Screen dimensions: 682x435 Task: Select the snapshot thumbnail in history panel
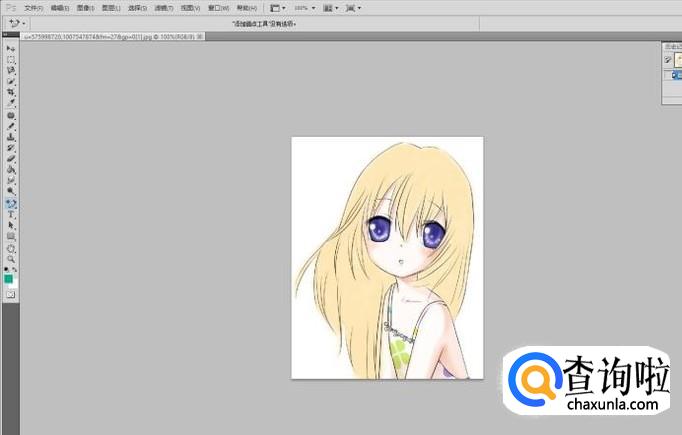(x=678, y=59)
